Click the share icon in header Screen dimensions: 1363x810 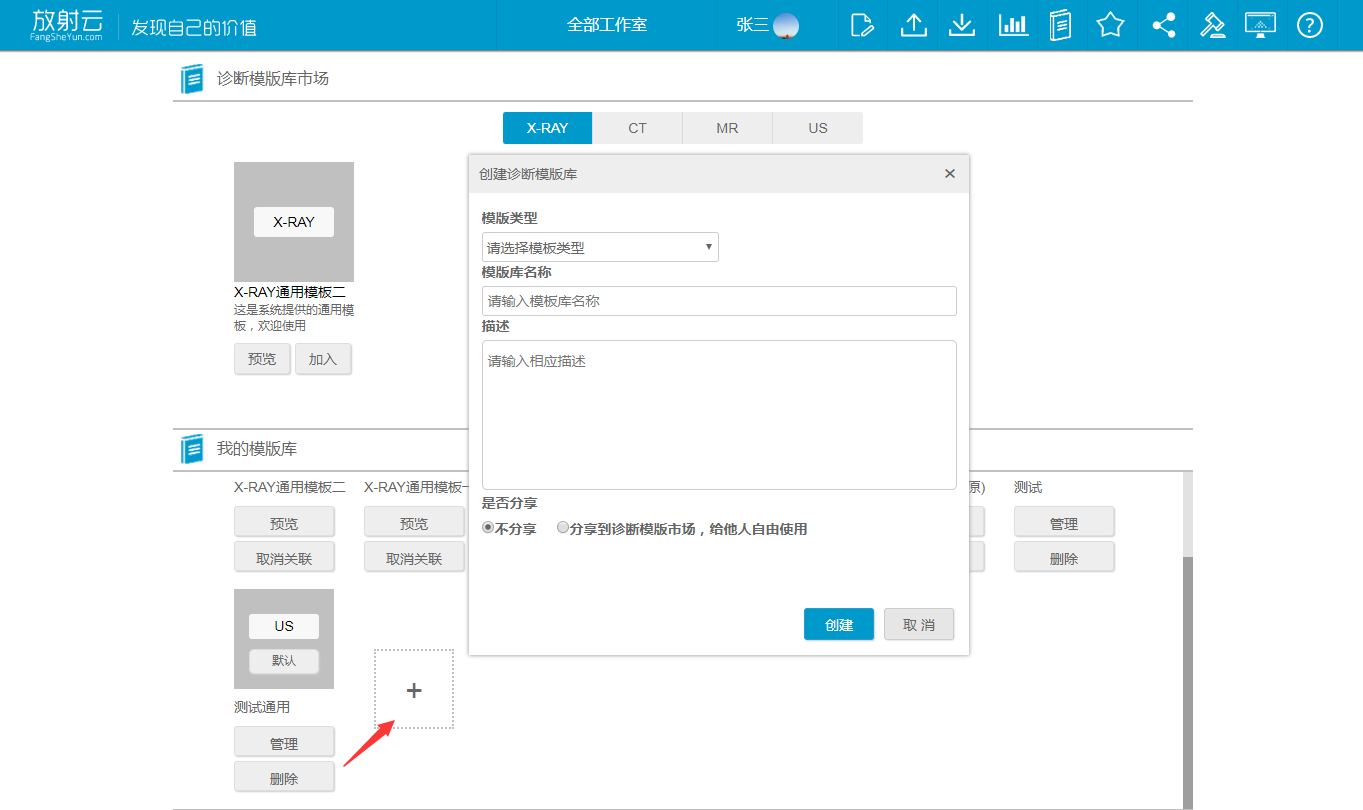click(x=1163, y=25)
